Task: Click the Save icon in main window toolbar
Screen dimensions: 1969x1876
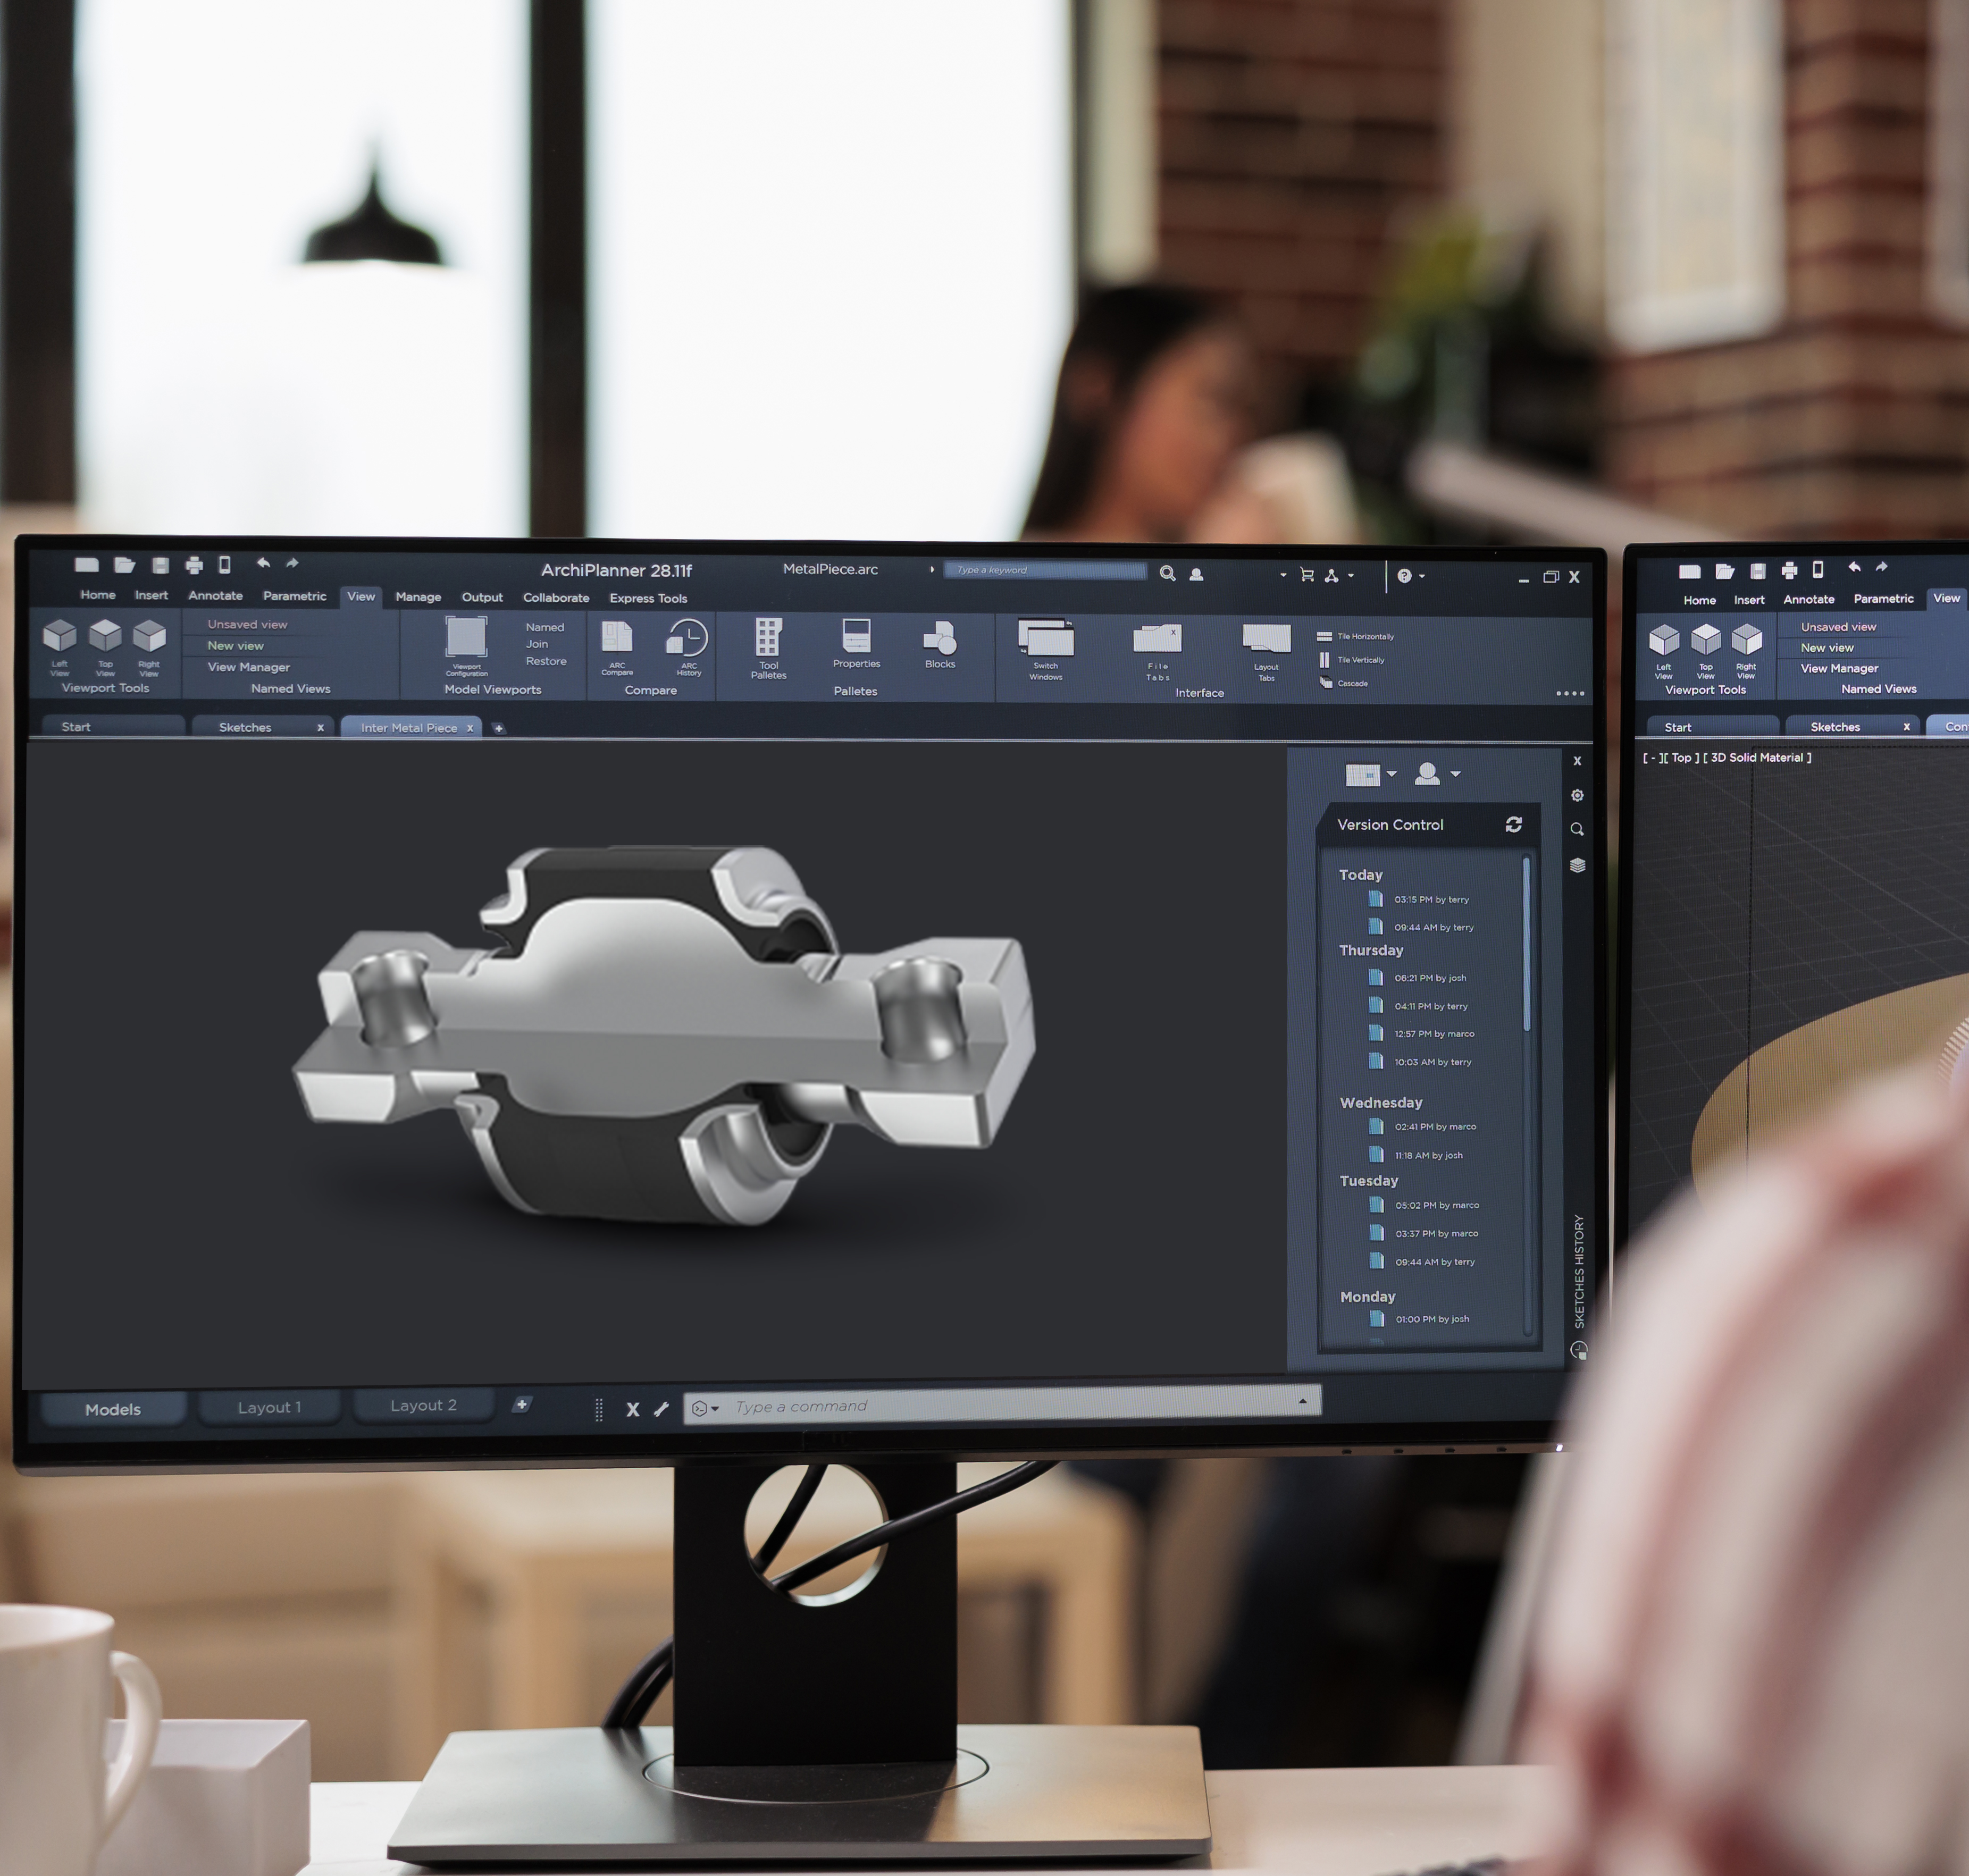Action: [160, 565]
